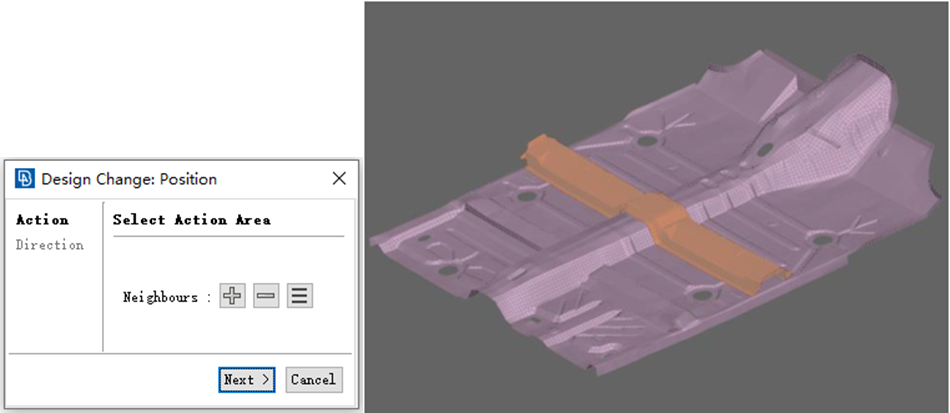Screen dimensions: 950x413
Task: Click the minus icon to remove neighbours
Action: 266,296
